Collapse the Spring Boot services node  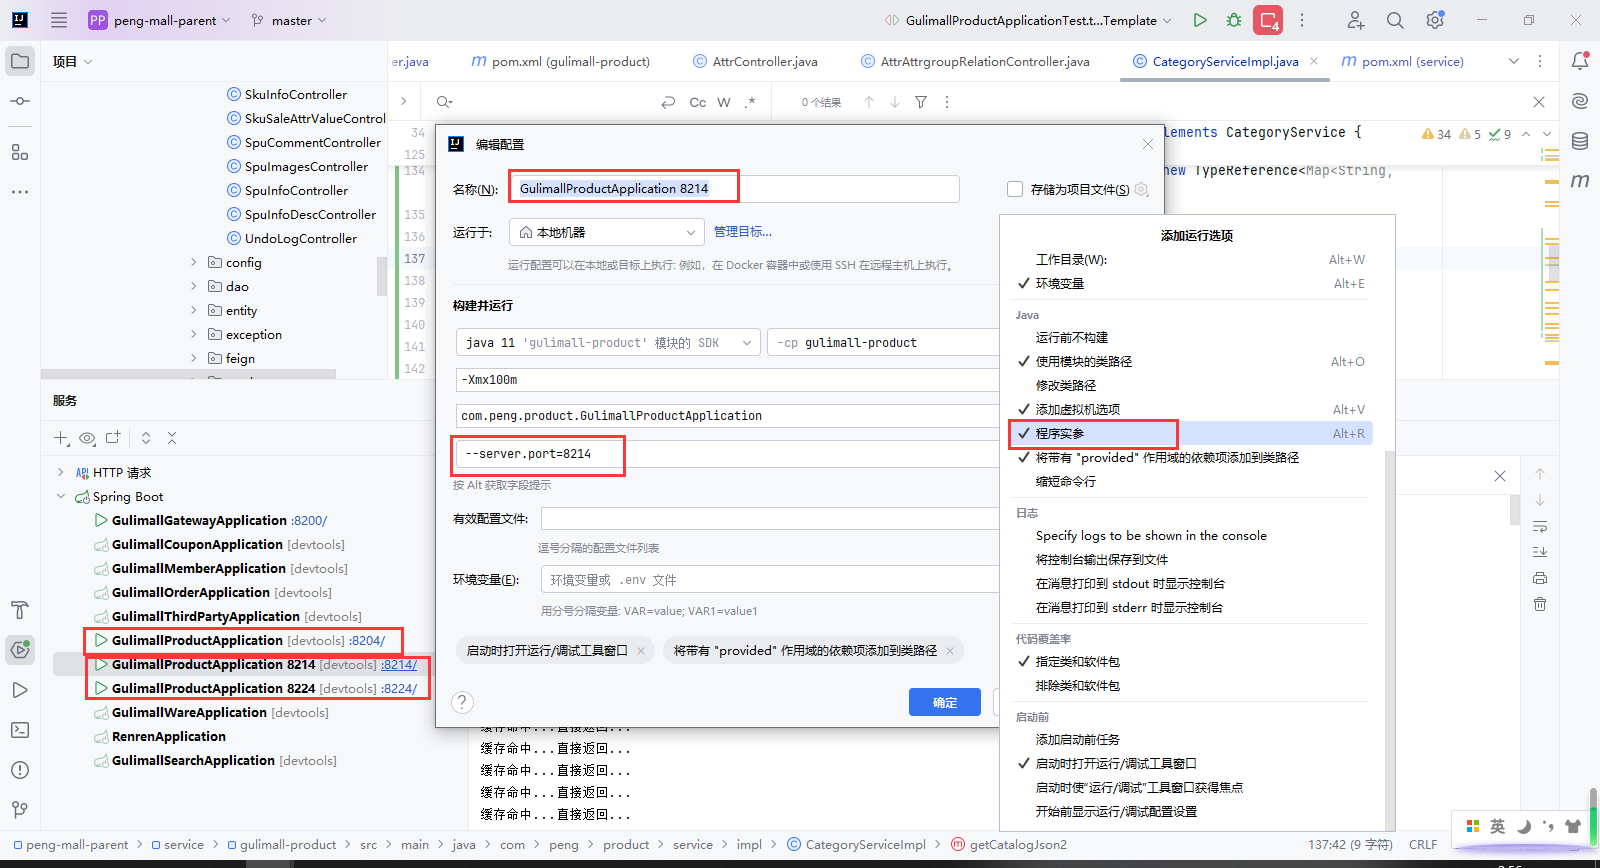point(61,496)
